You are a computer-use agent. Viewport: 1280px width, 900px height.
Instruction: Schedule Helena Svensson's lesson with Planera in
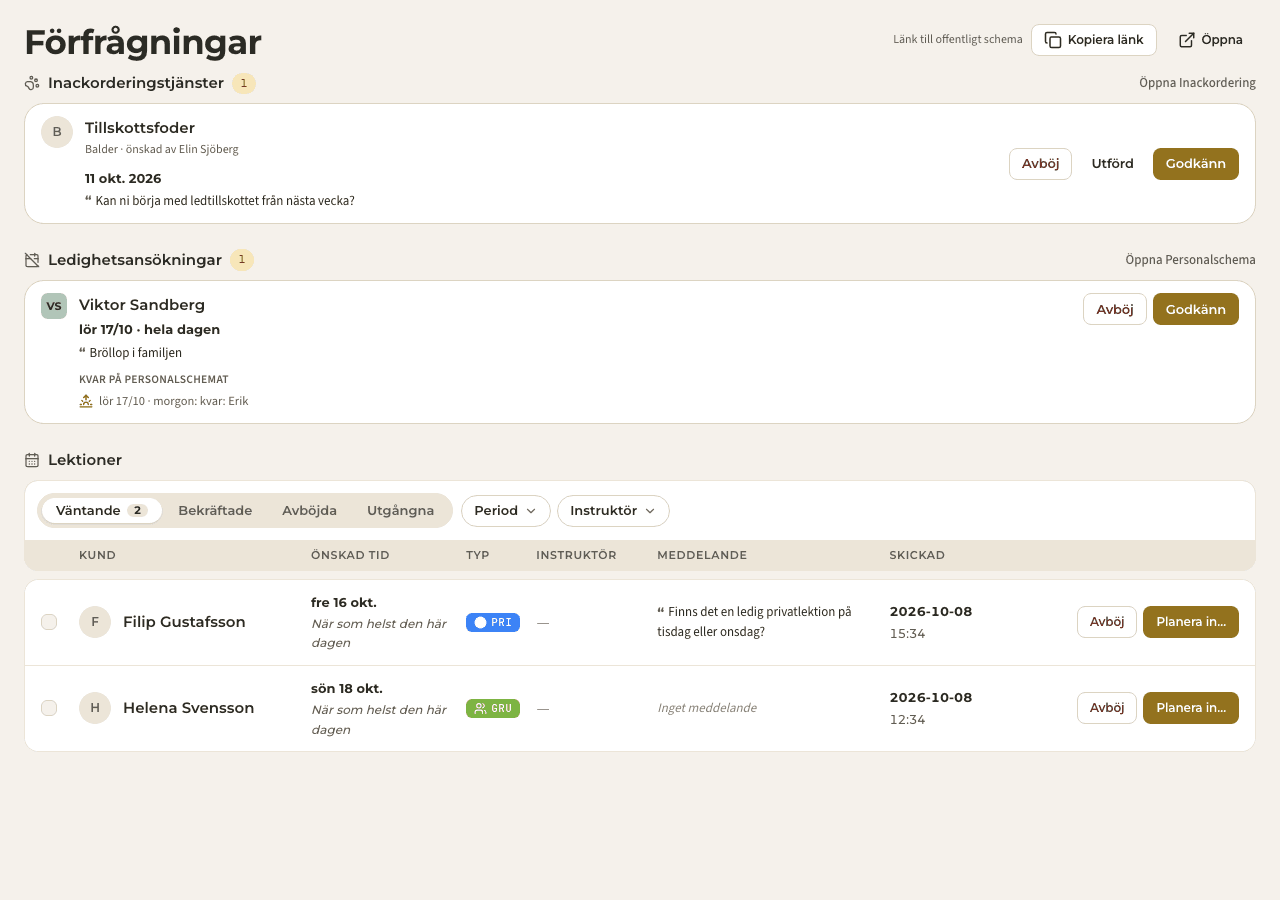point(1191,708)
